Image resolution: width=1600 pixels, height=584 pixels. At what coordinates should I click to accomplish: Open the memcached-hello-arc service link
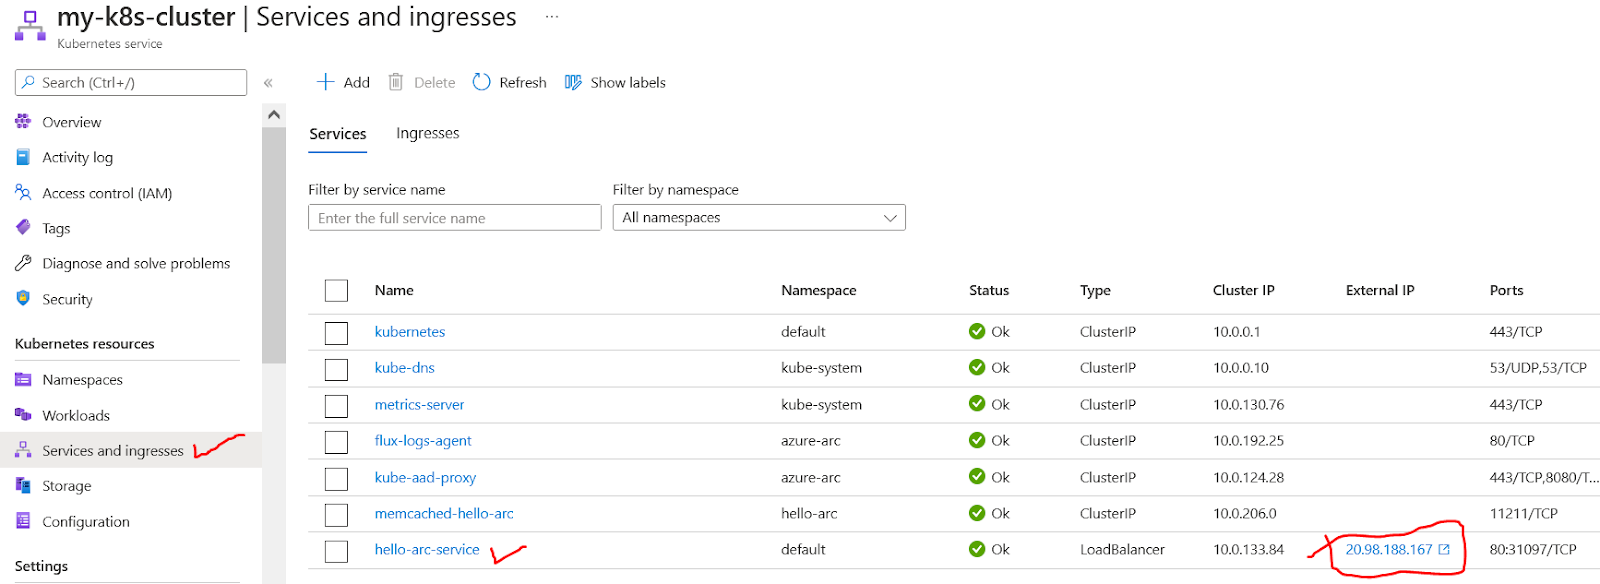pyautogui.click(x=444, y=513)
